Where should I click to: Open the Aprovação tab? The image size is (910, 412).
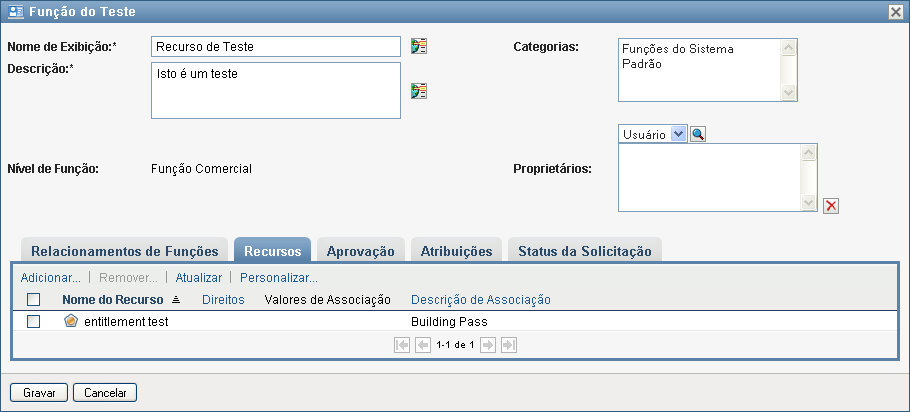tap(361, 251)
